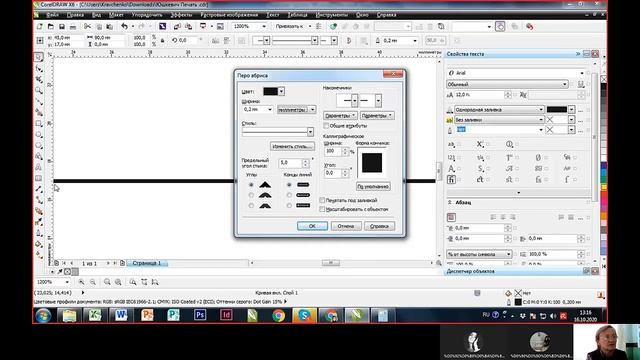Select the Crop tool in toolbox
The height and width of the screenshot is (360, 640).
(39, 79)
